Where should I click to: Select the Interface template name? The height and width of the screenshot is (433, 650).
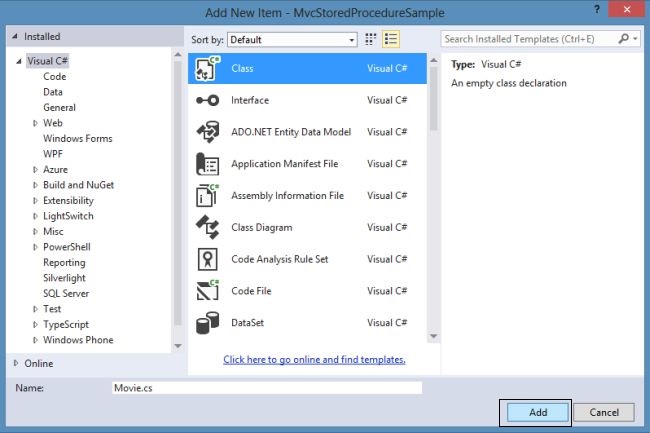point(250,100)
